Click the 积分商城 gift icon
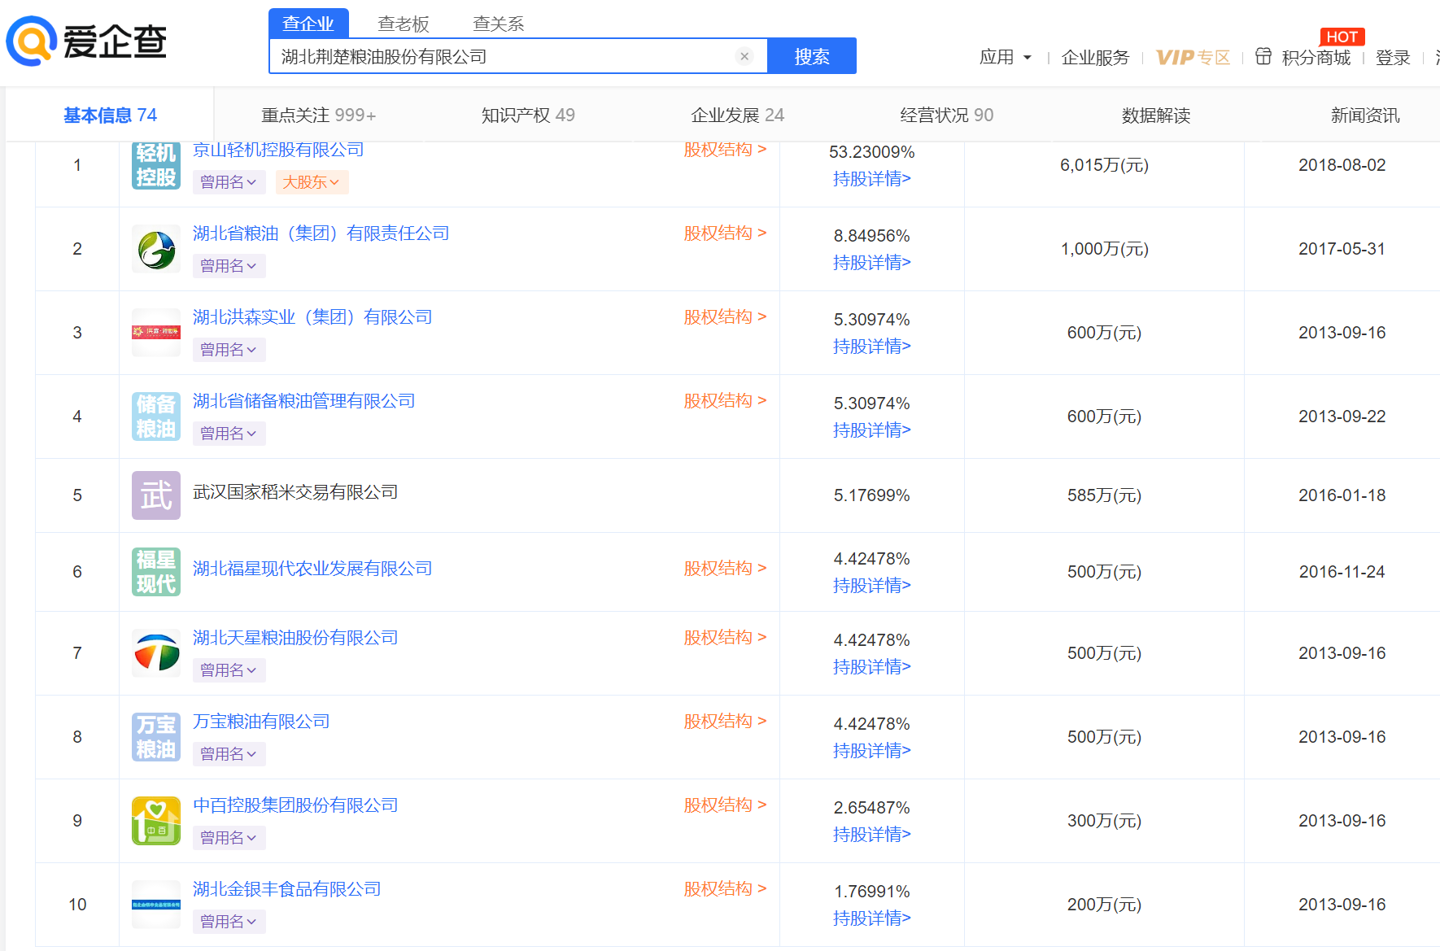This screenshot has height=951, width=1440. (1263, 56)
